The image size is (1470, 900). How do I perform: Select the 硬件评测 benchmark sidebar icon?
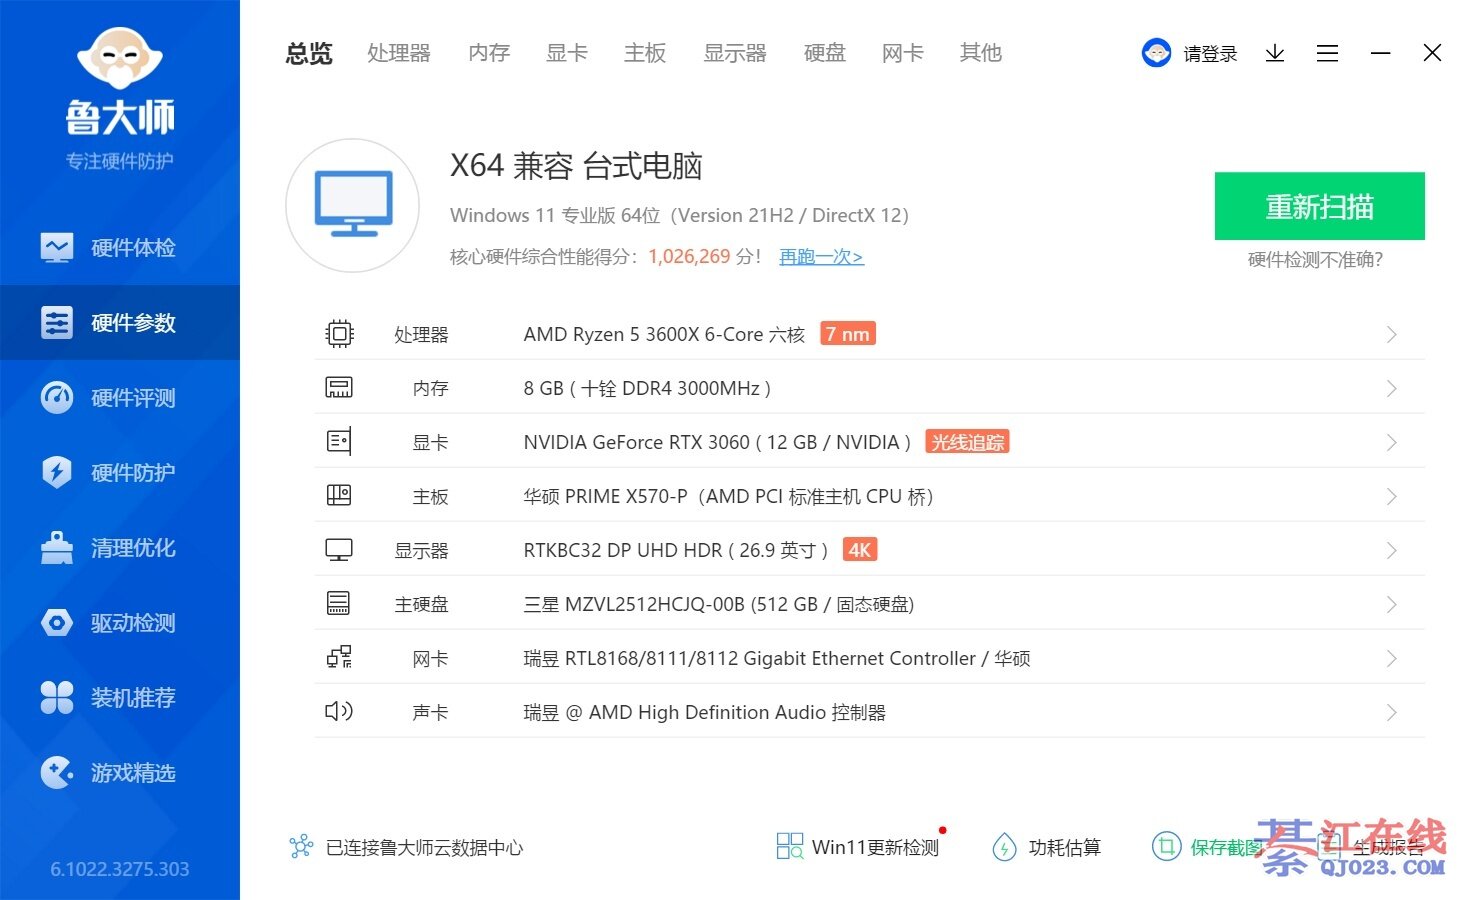pos(57,398)
